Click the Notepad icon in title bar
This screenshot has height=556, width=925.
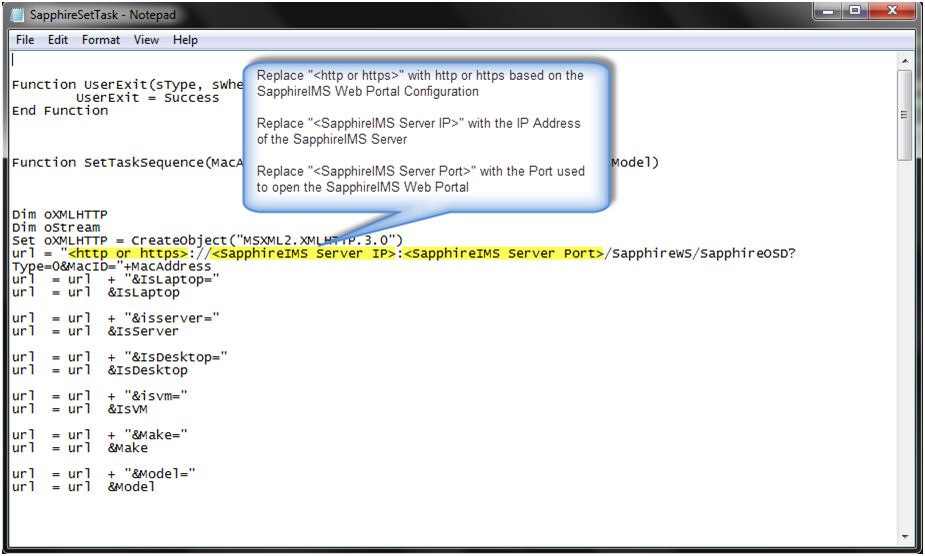click(x=19, y=16)
